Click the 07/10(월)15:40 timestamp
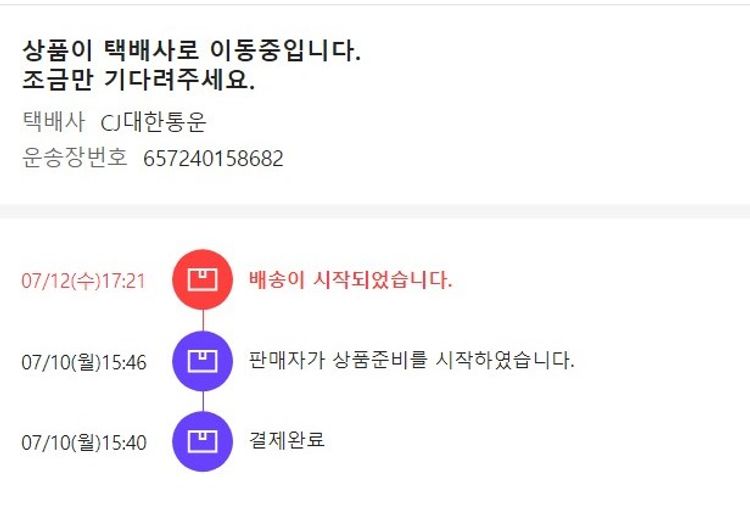750x509 pixels. (x=84, y=442)
